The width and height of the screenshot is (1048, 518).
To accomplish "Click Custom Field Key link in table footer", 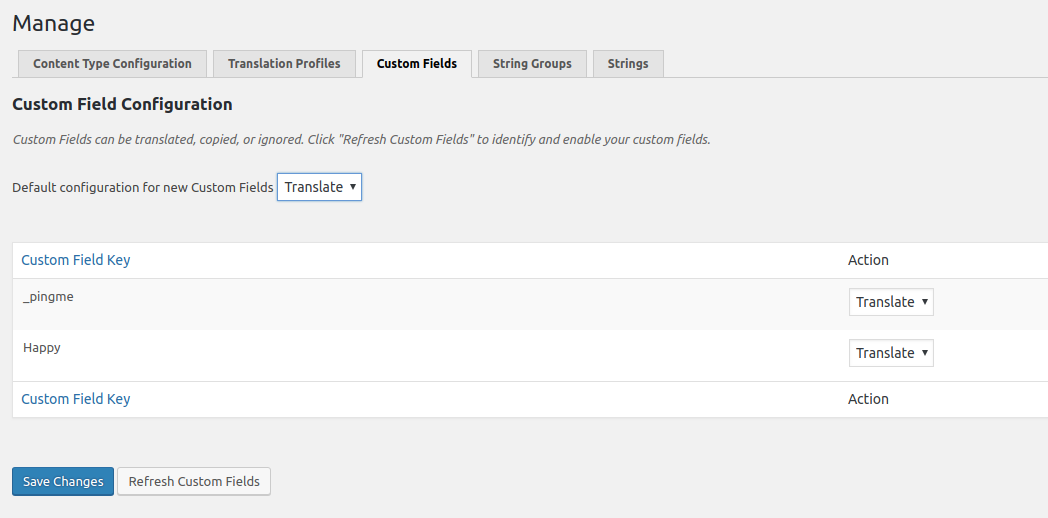I will [76, 399].
